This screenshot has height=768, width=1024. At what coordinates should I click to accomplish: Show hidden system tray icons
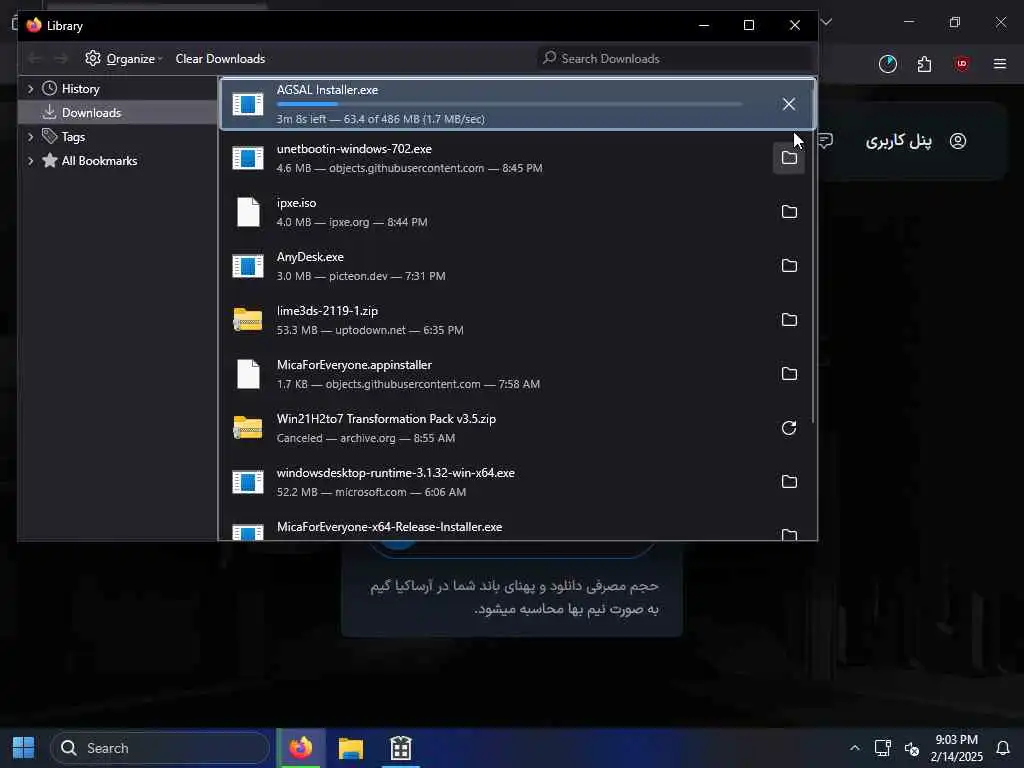point(854,748)
